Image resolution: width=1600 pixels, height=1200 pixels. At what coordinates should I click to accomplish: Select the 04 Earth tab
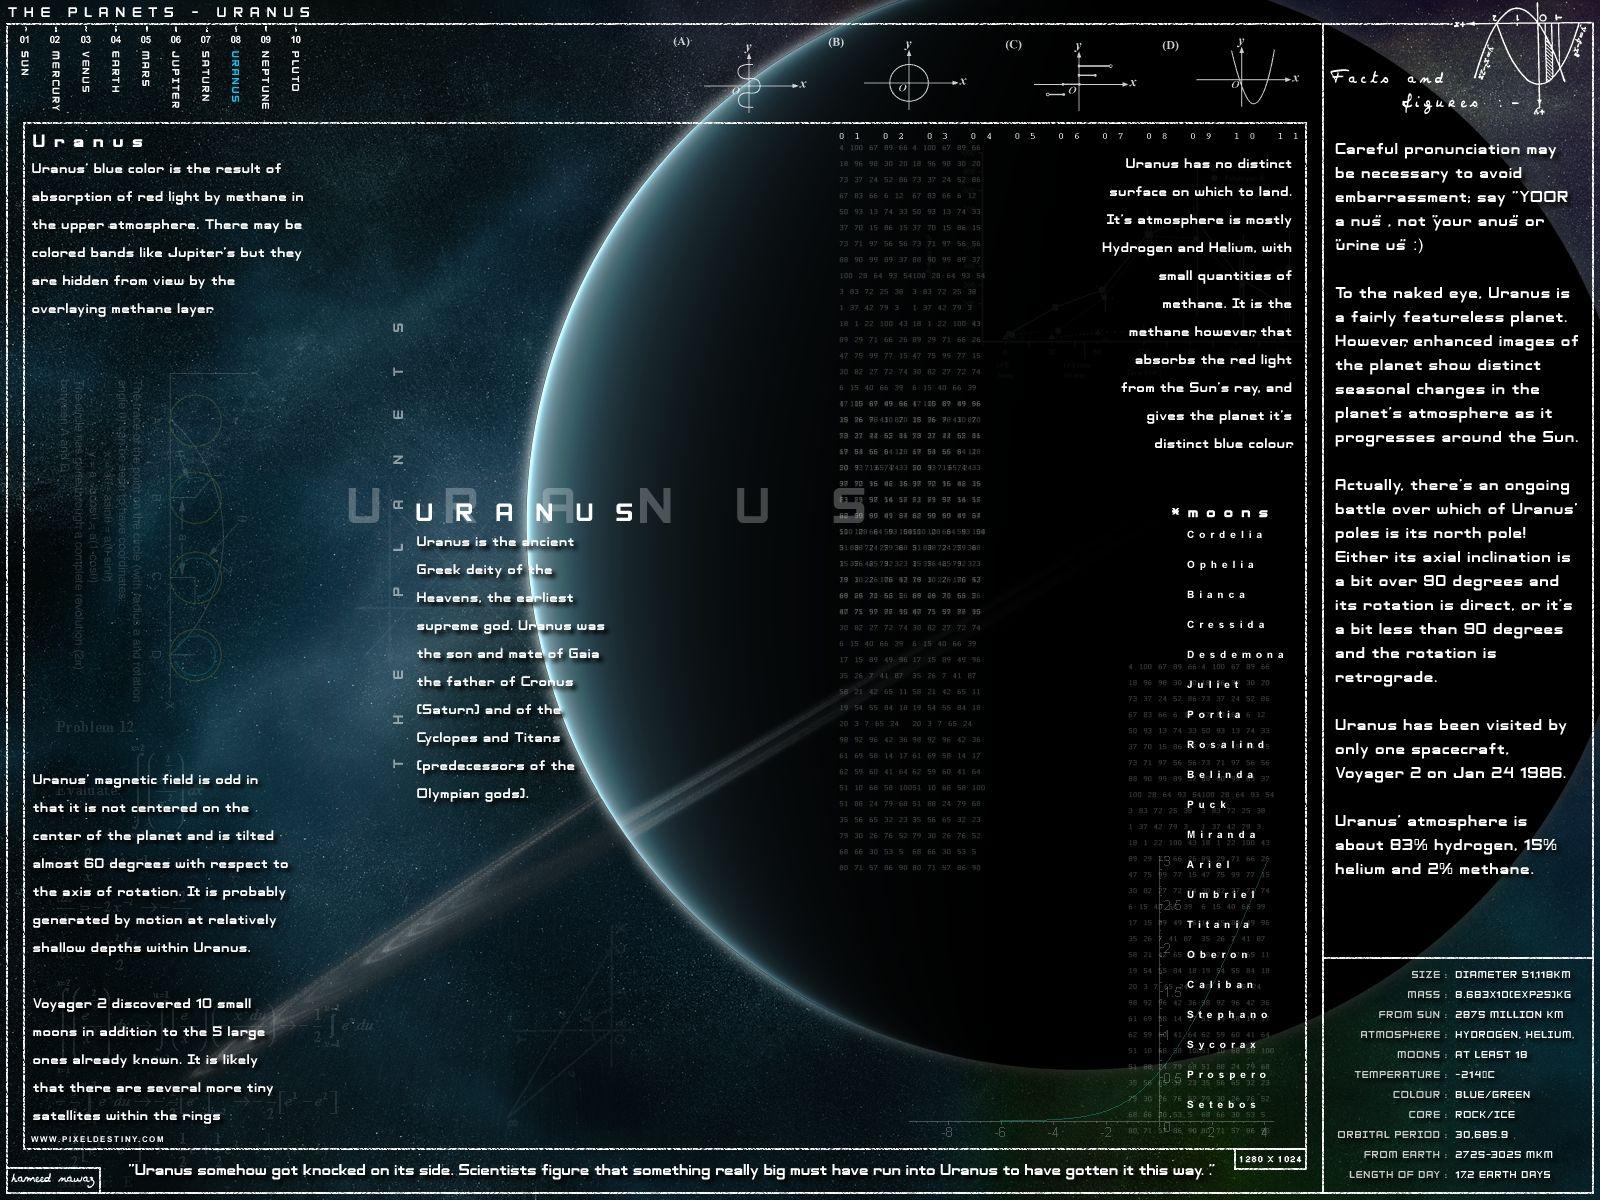point(116,66)
